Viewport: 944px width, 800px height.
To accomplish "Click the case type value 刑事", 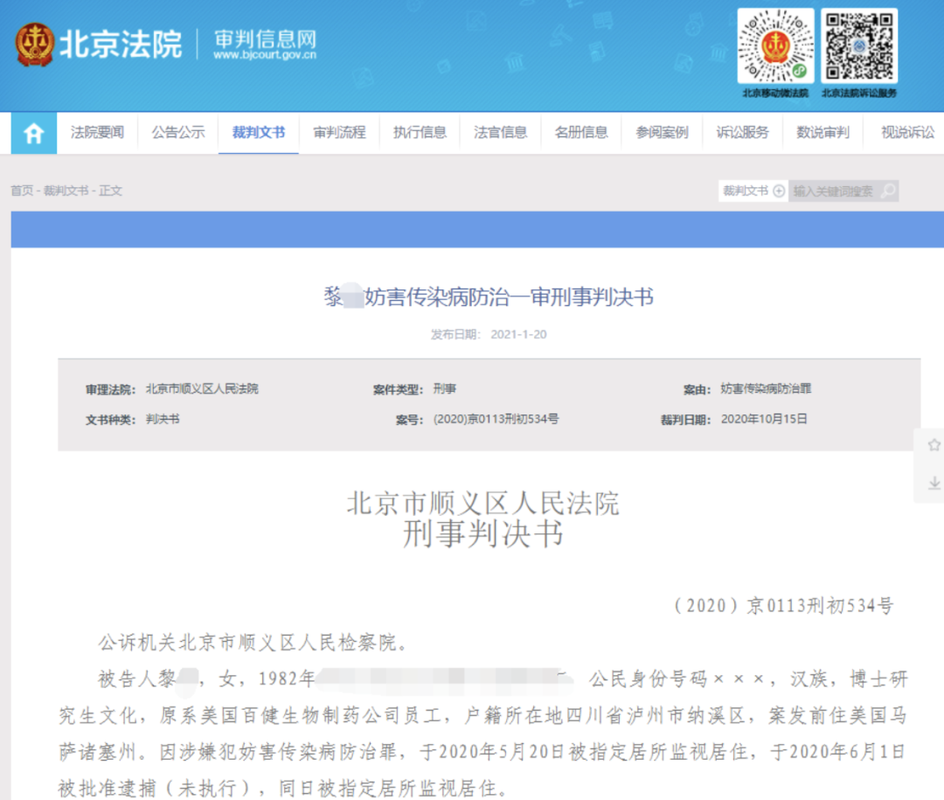I will coord(444,389).
